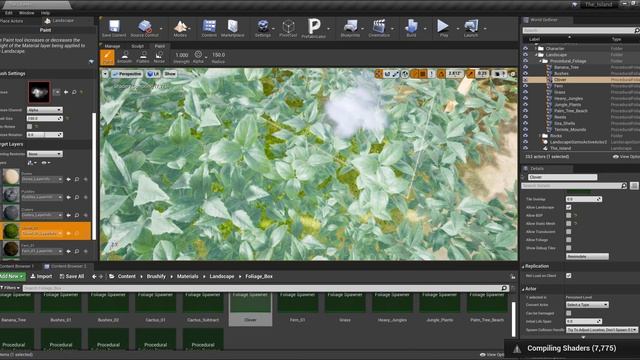Open the editor Settings toolbar icon

263,27
